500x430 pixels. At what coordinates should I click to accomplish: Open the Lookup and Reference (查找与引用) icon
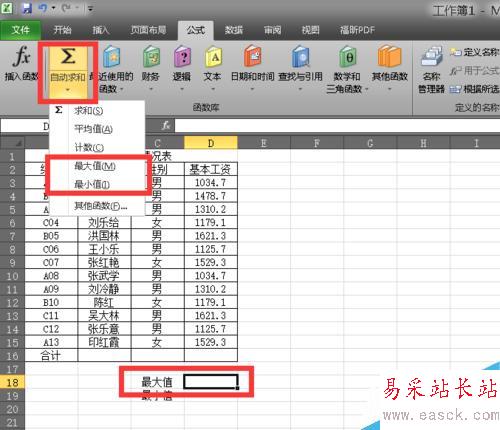click(x=301, y=57)
